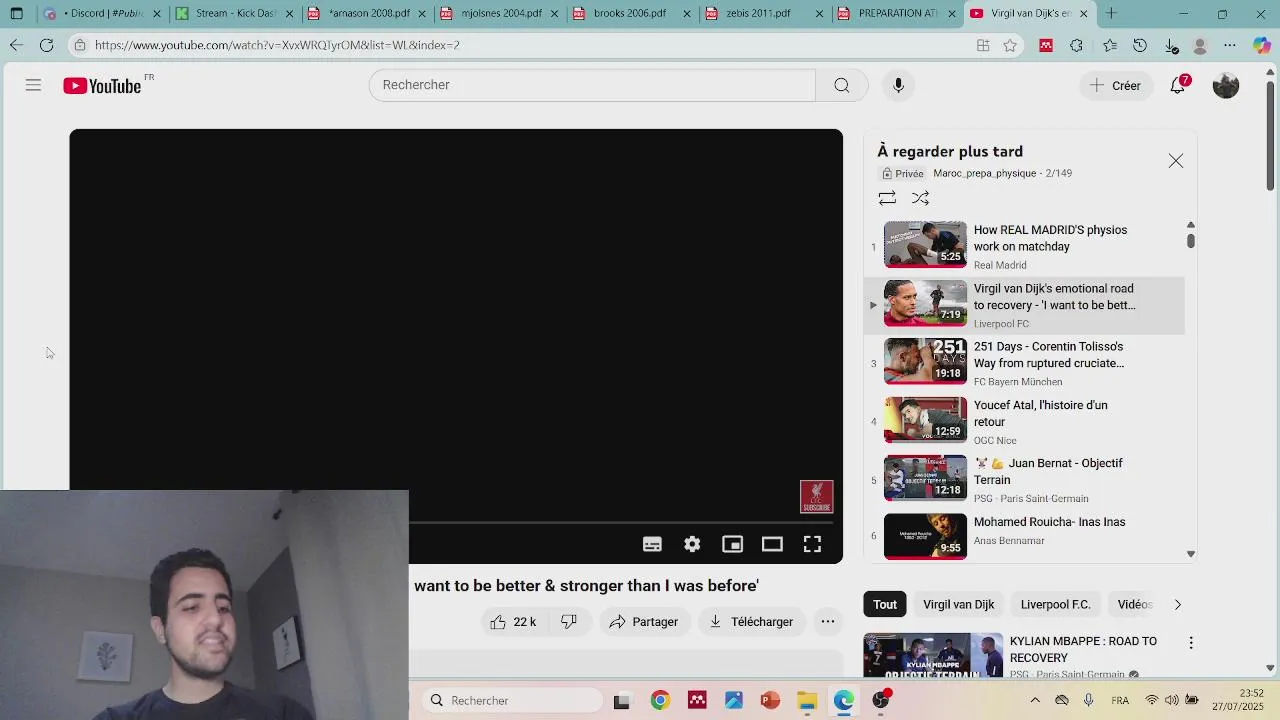Screen dimensions: 1280x720
Task: Open a new browser tab
Action: 1111,14
